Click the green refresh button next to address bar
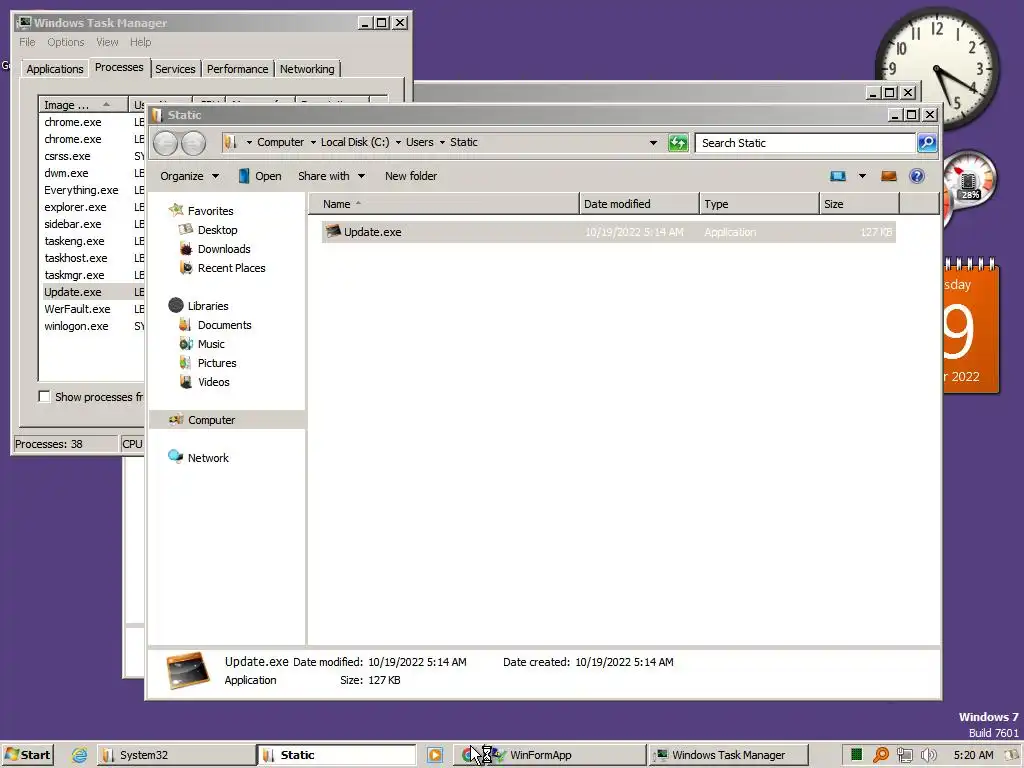The height and width of the screenshot is (768, 1024). (x=678, y=143)
